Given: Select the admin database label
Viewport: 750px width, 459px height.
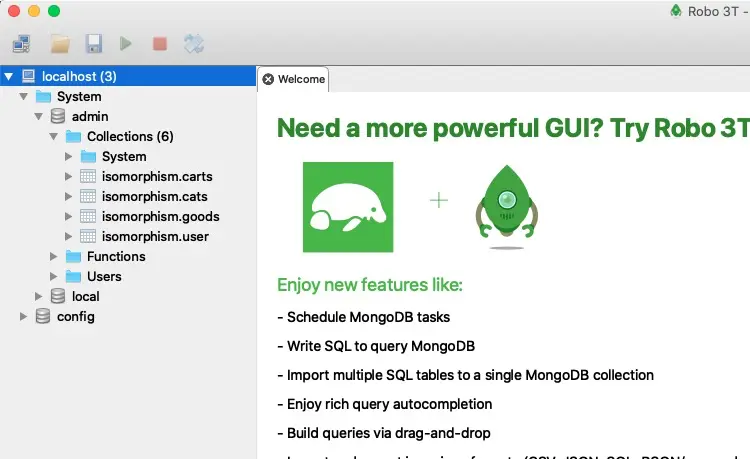Looking at the screenshot, I should point(90,117).
